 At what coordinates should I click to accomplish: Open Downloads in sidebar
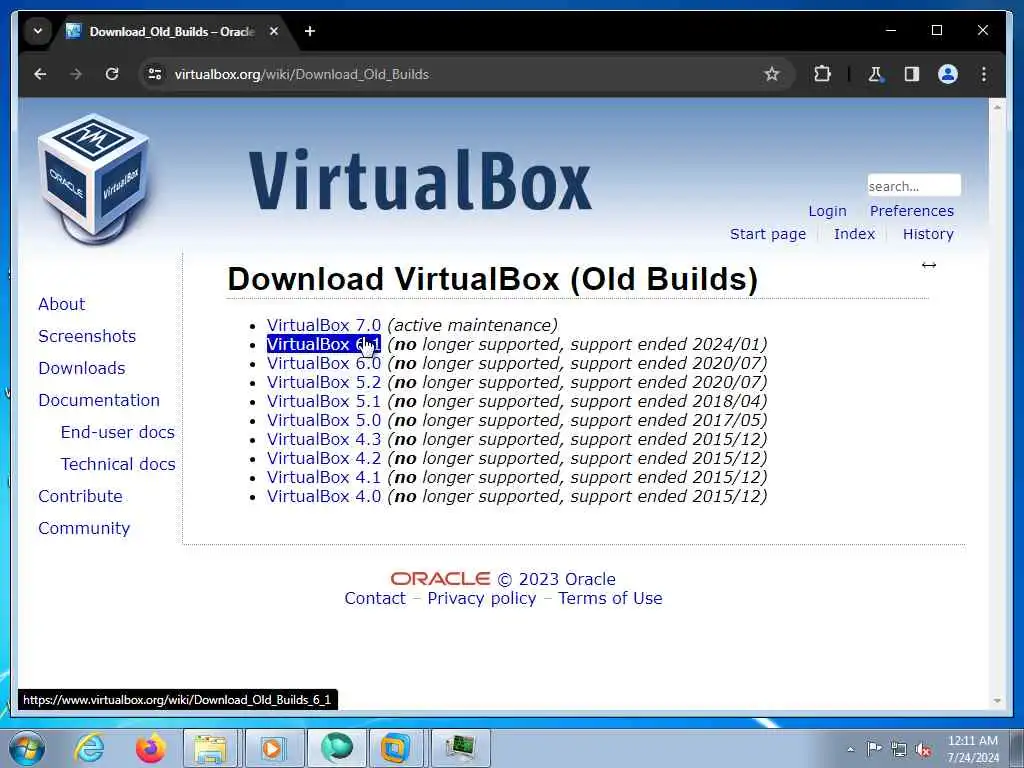[x=82, y=368]
